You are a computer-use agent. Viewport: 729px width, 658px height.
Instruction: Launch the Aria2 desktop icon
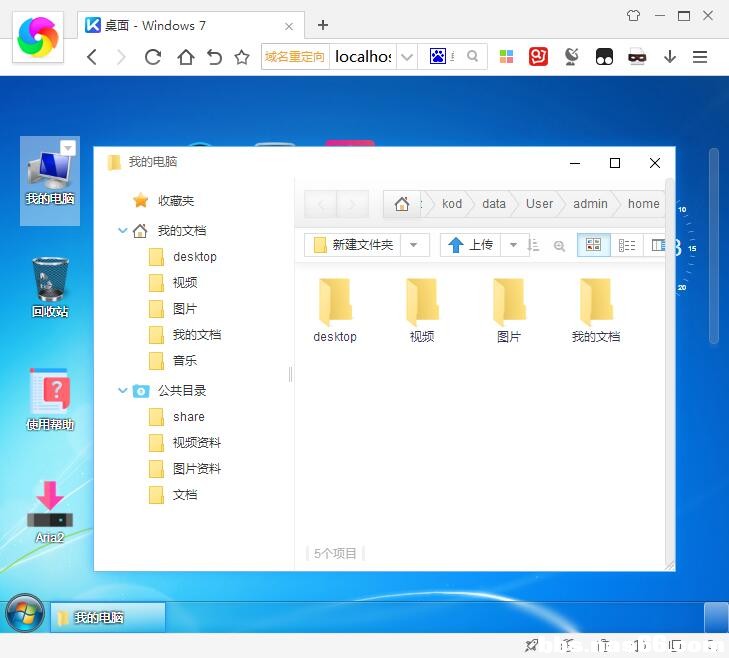click(50, 512)
